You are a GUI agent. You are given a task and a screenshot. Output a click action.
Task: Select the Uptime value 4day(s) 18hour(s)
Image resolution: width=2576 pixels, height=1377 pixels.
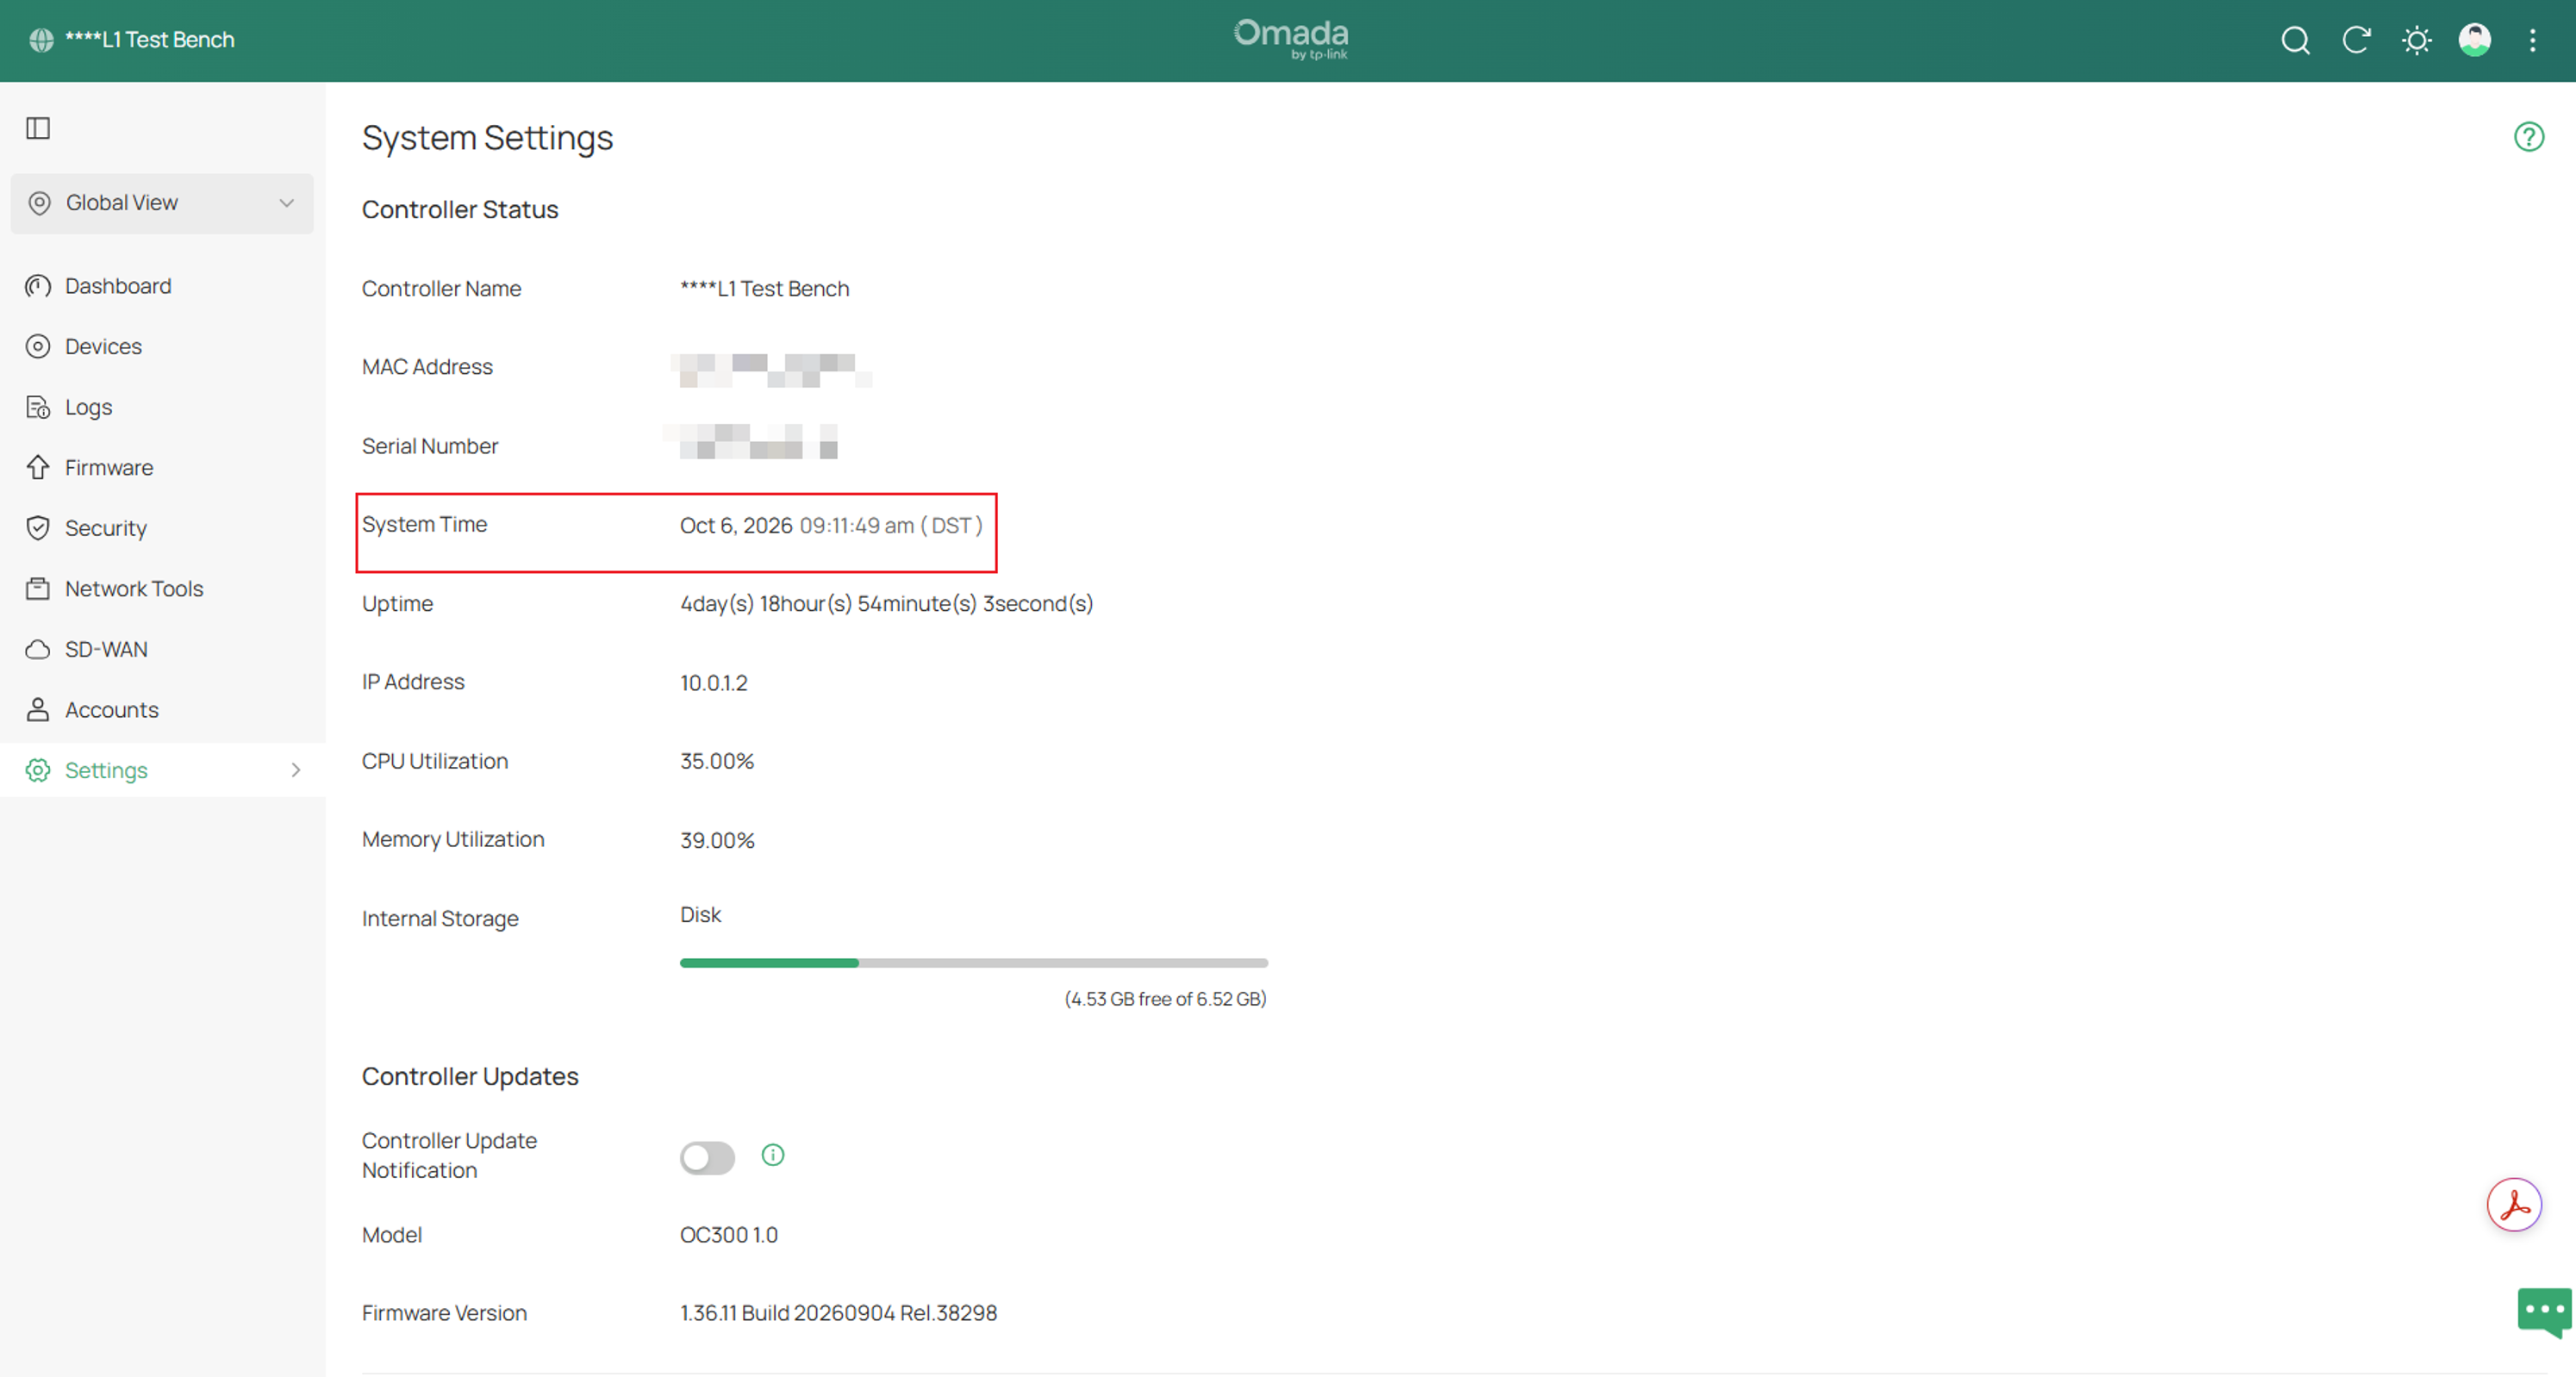pyautogui.click(x=886, y=604)
